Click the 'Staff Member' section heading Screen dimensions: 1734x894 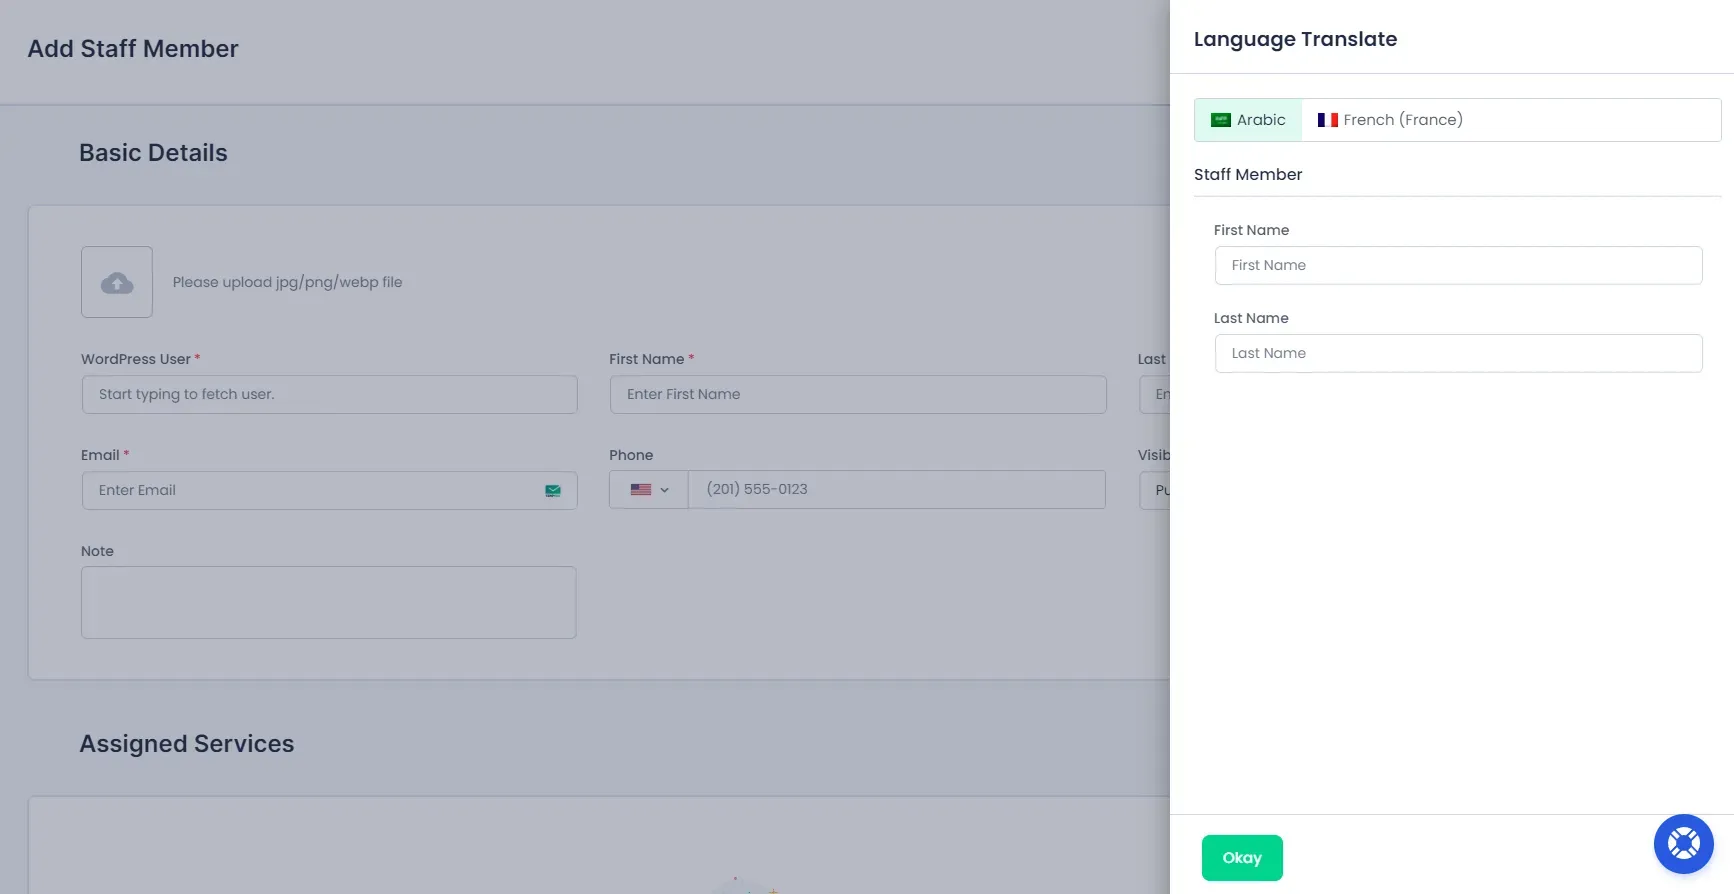pos(1248,174)
